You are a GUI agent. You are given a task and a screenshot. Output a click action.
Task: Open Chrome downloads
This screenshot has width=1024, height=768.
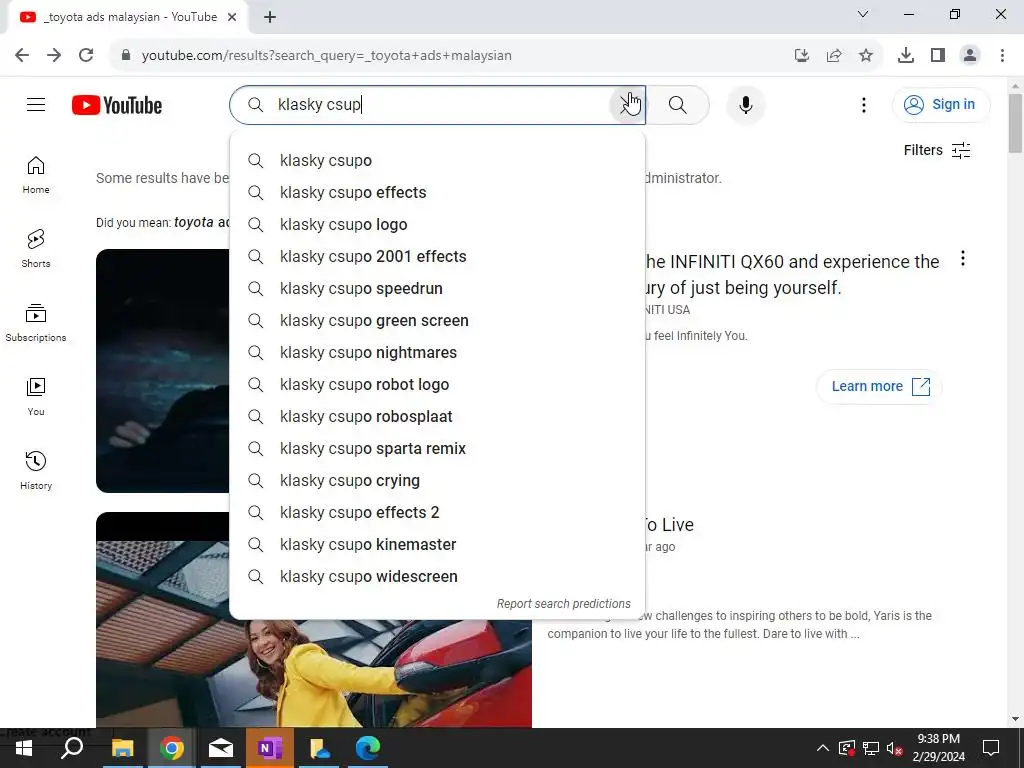(x=905, y=56)
